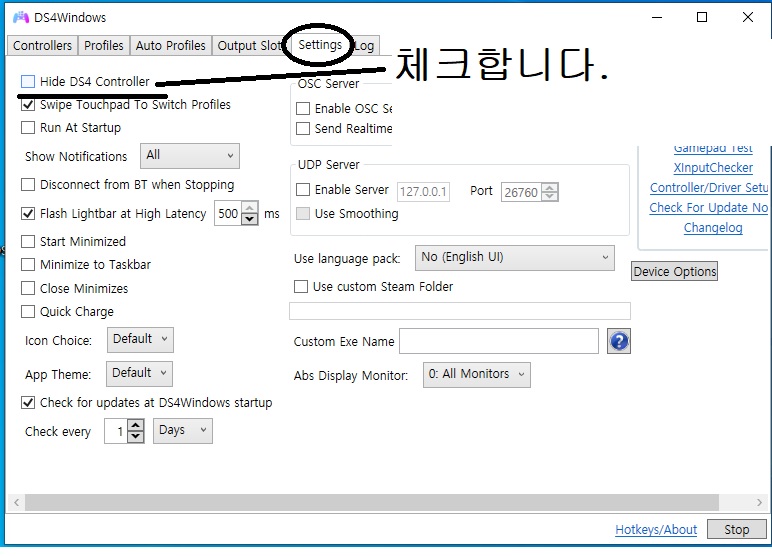The height and width of the screenshot is (556, 772).
Task: Increase UDP port number
Action: coord(549,187)
